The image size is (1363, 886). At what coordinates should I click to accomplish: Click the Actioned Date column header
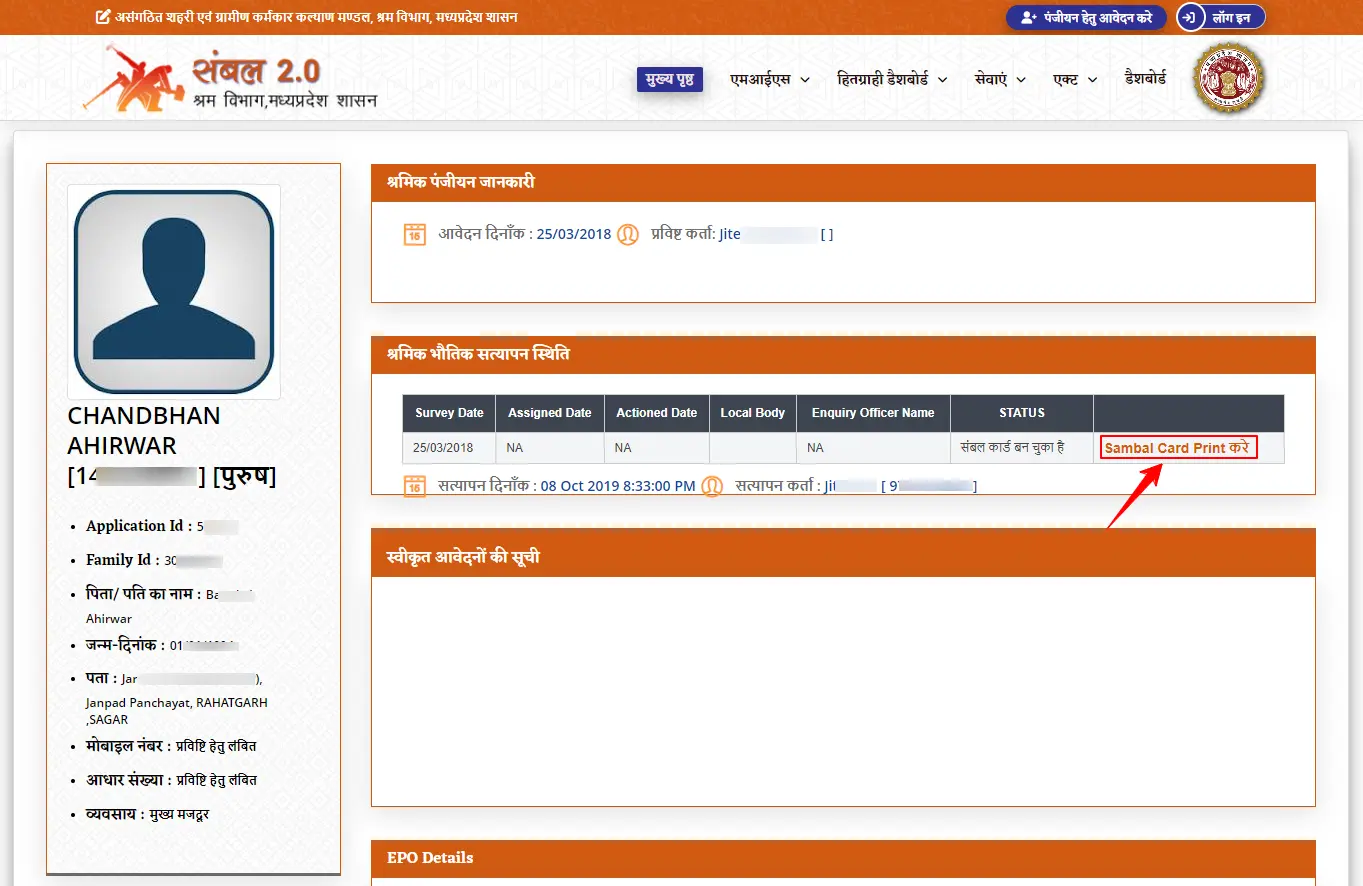[657, 413]
